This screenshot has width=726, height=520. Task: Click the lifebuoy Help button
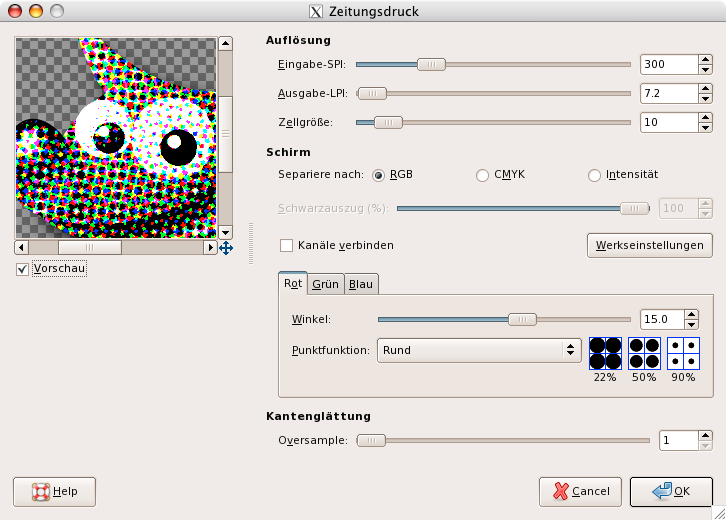[55, 492]
